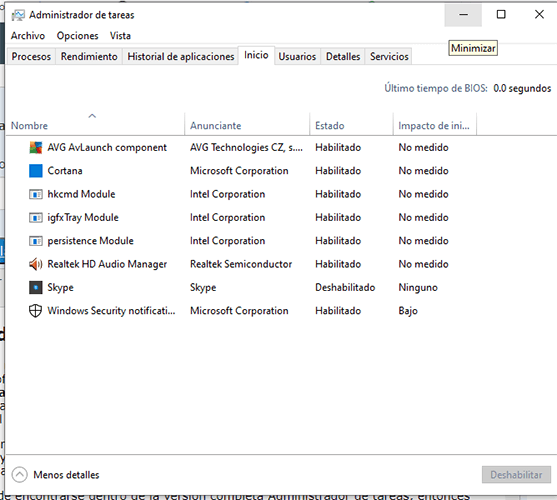
Task: Click No medido in the igfxTray row
Action: [x=423, y=217]
